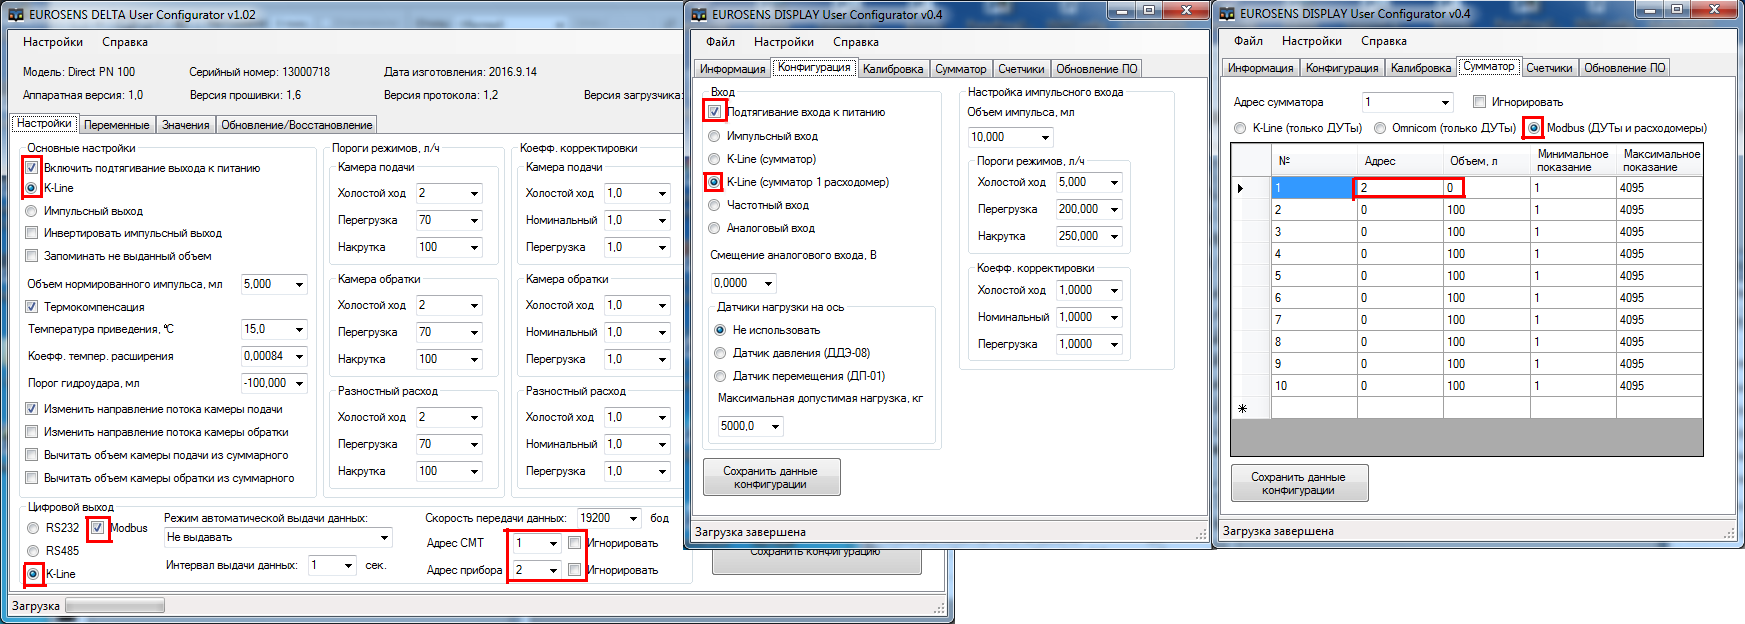
Task: Select K-Line radio in Основные настройки
Action: 32,188
